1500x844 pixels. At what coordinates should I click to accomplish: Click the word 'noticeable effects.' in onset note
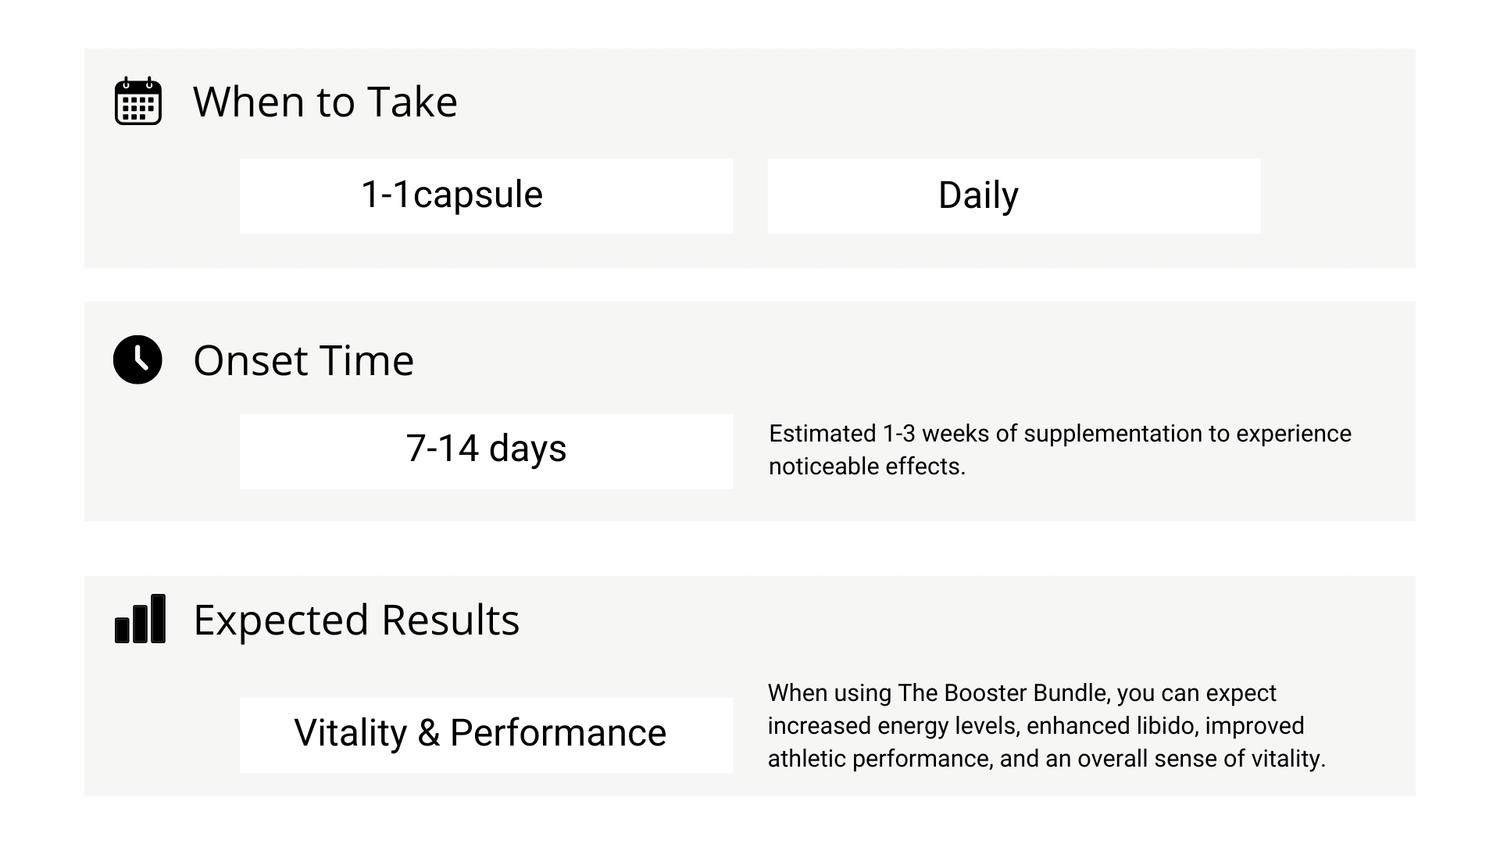[x=867, y=467]
